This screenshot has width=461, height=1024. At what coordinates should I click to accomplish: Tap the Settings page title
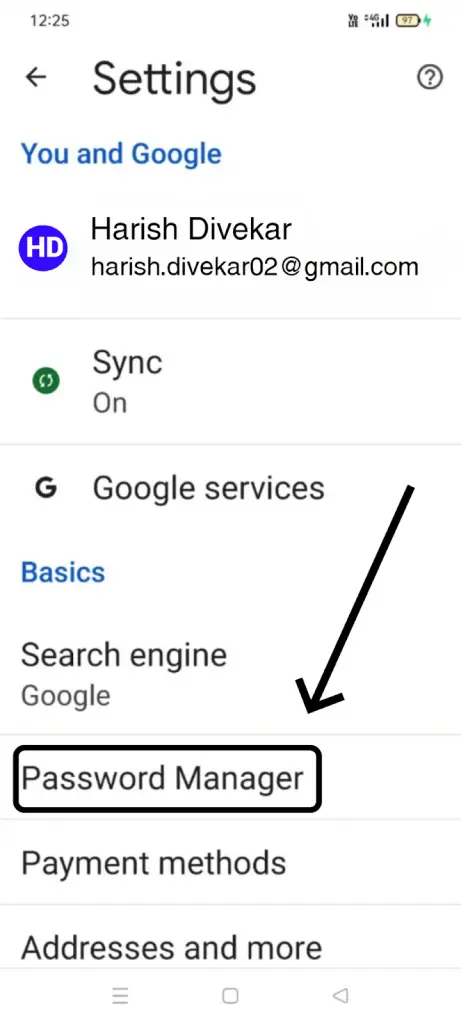[x=174, y=78]
